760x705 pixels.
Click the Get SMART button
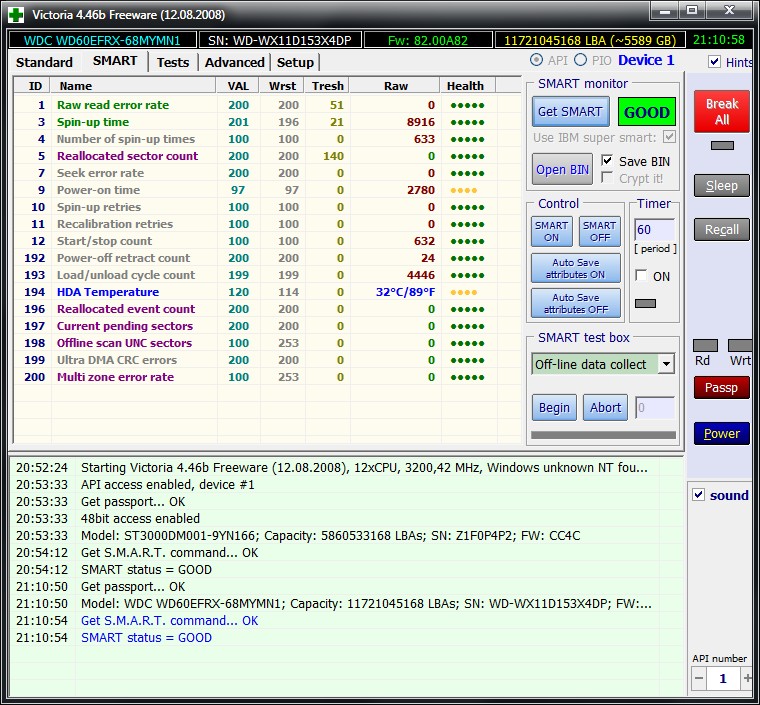tap(570, 112)
